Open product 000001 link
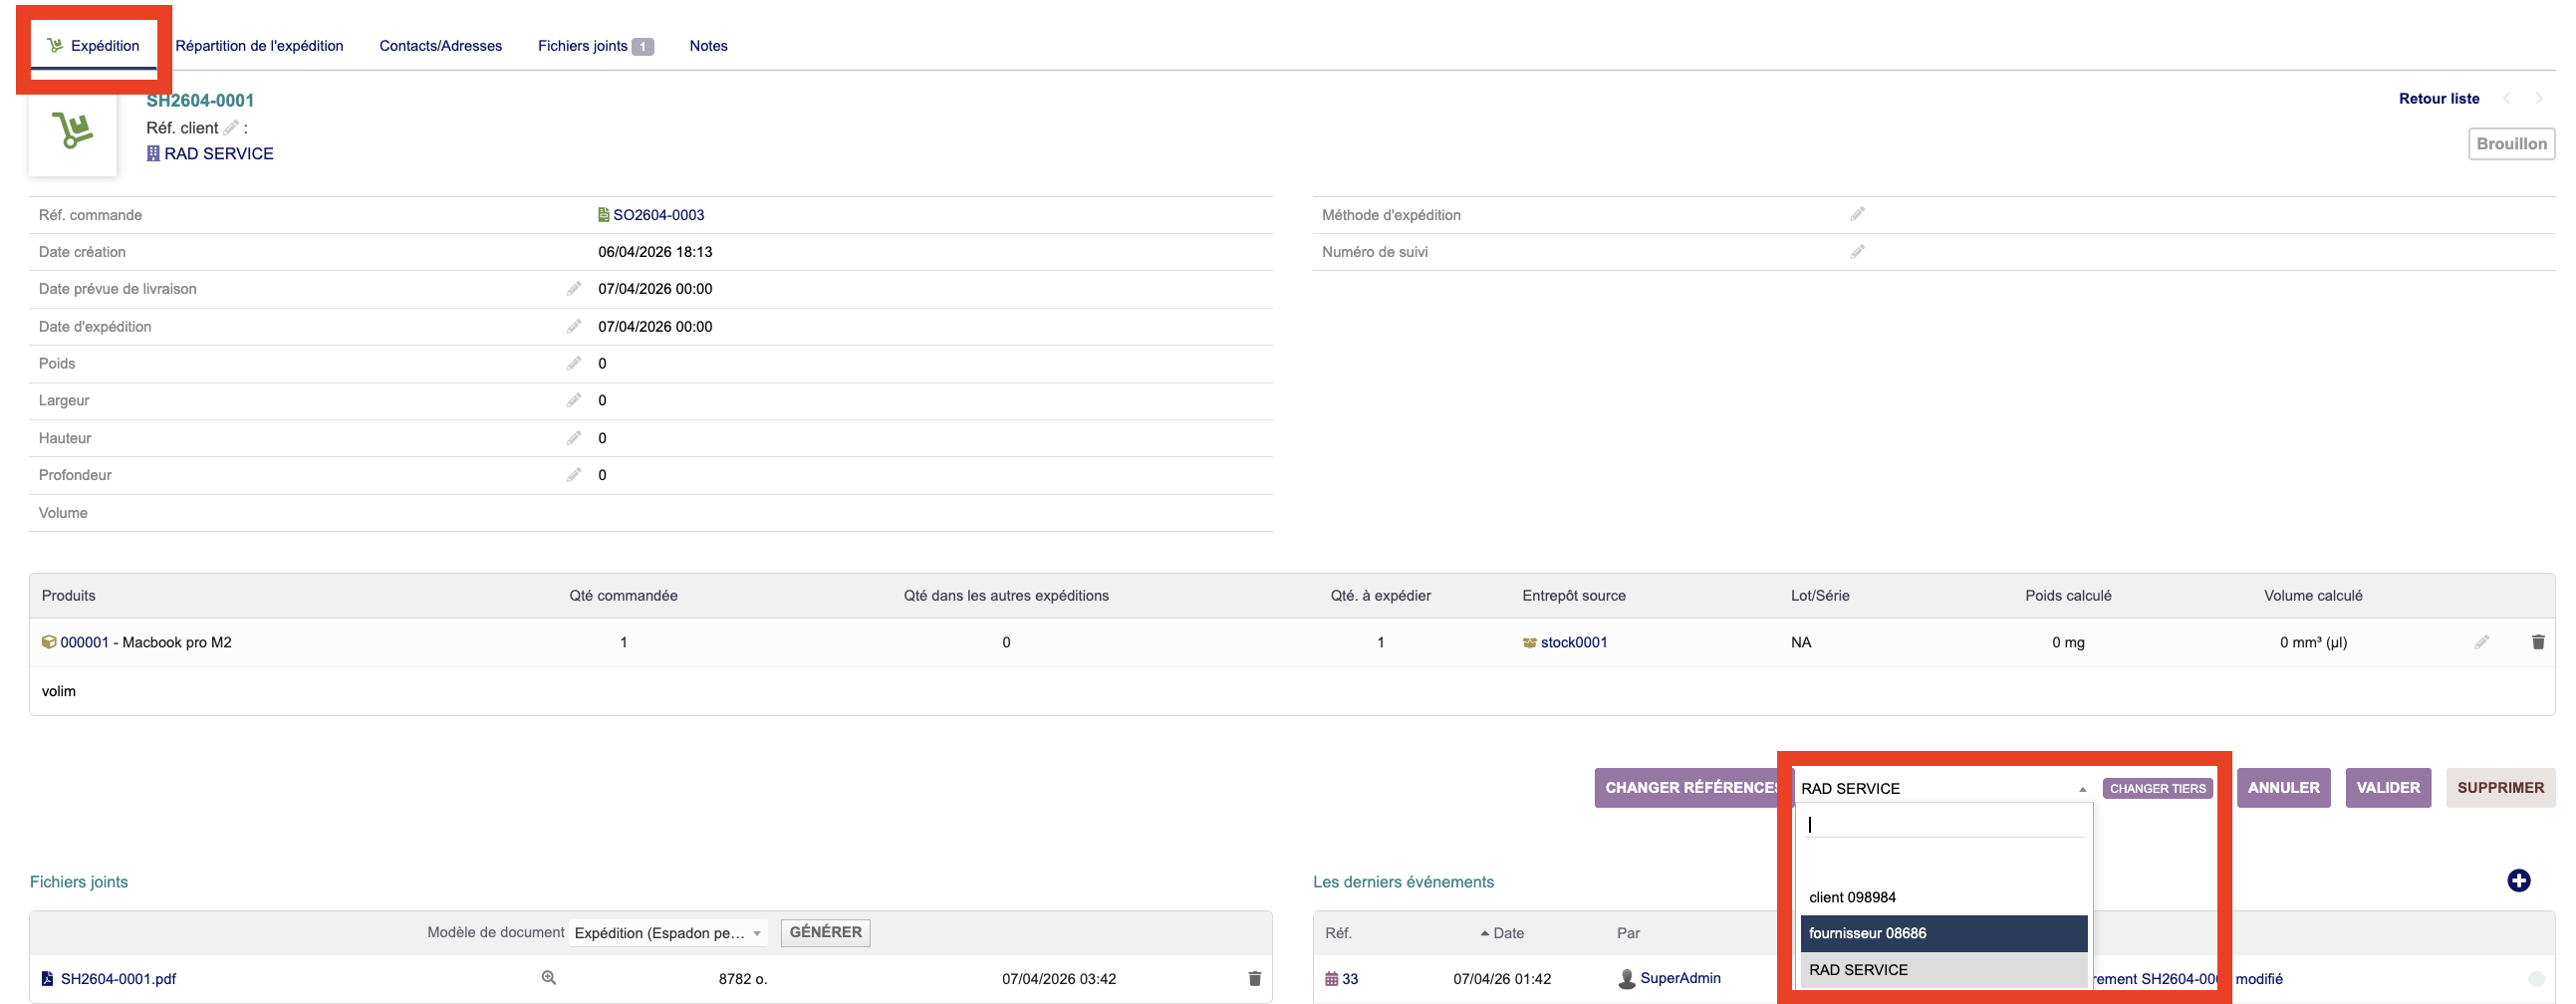2576x1004 pixels. click(84, 642)
